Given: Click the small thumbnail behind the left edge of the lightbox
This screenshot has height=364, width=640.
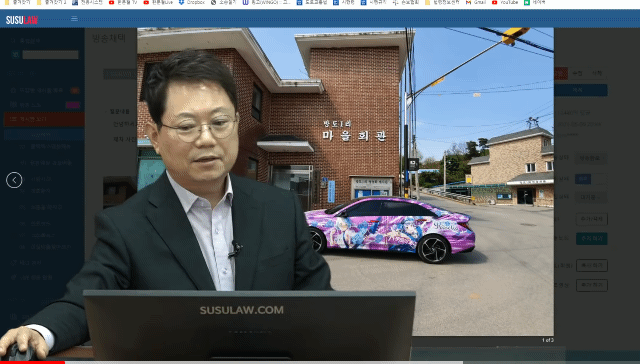Looking at the screenshot, I should point(119,192).
